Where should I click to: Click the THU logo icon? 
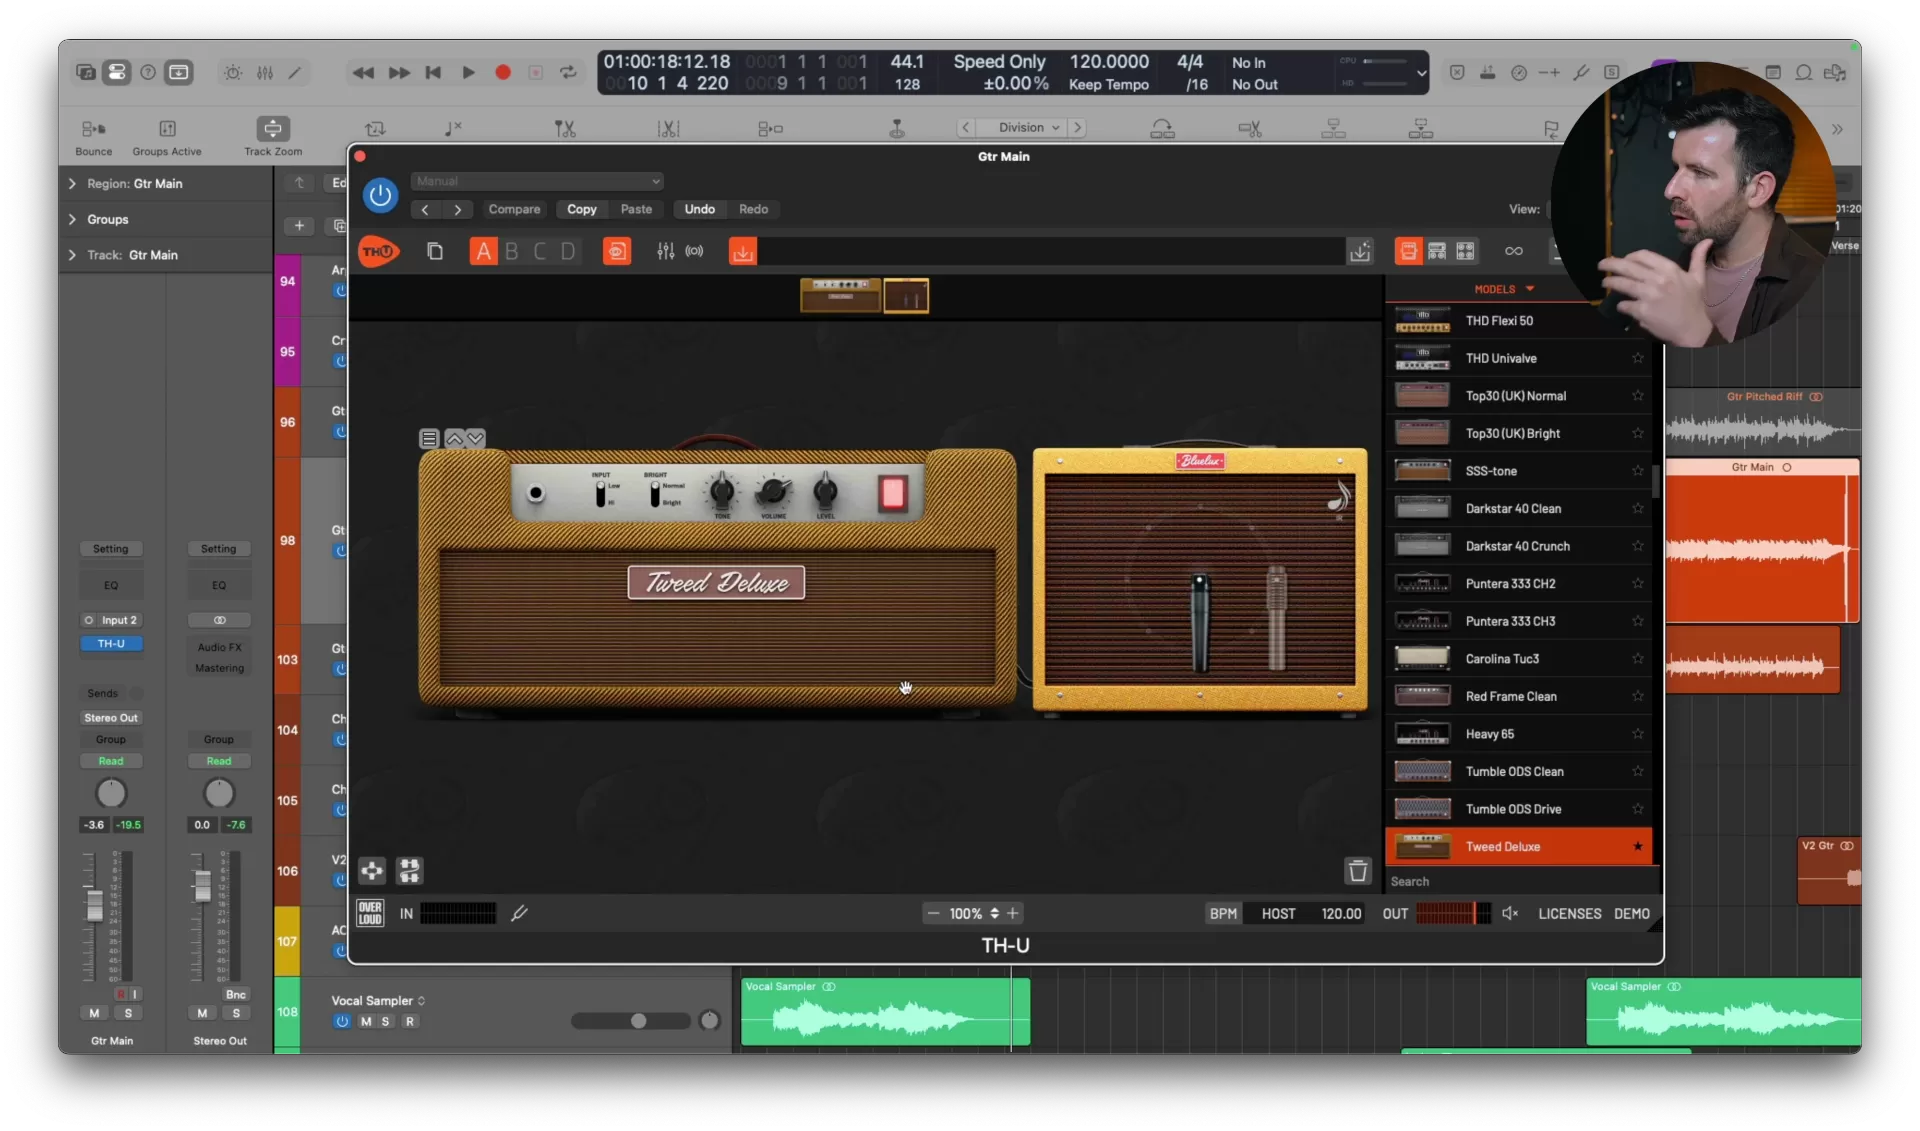click(377, 251)
